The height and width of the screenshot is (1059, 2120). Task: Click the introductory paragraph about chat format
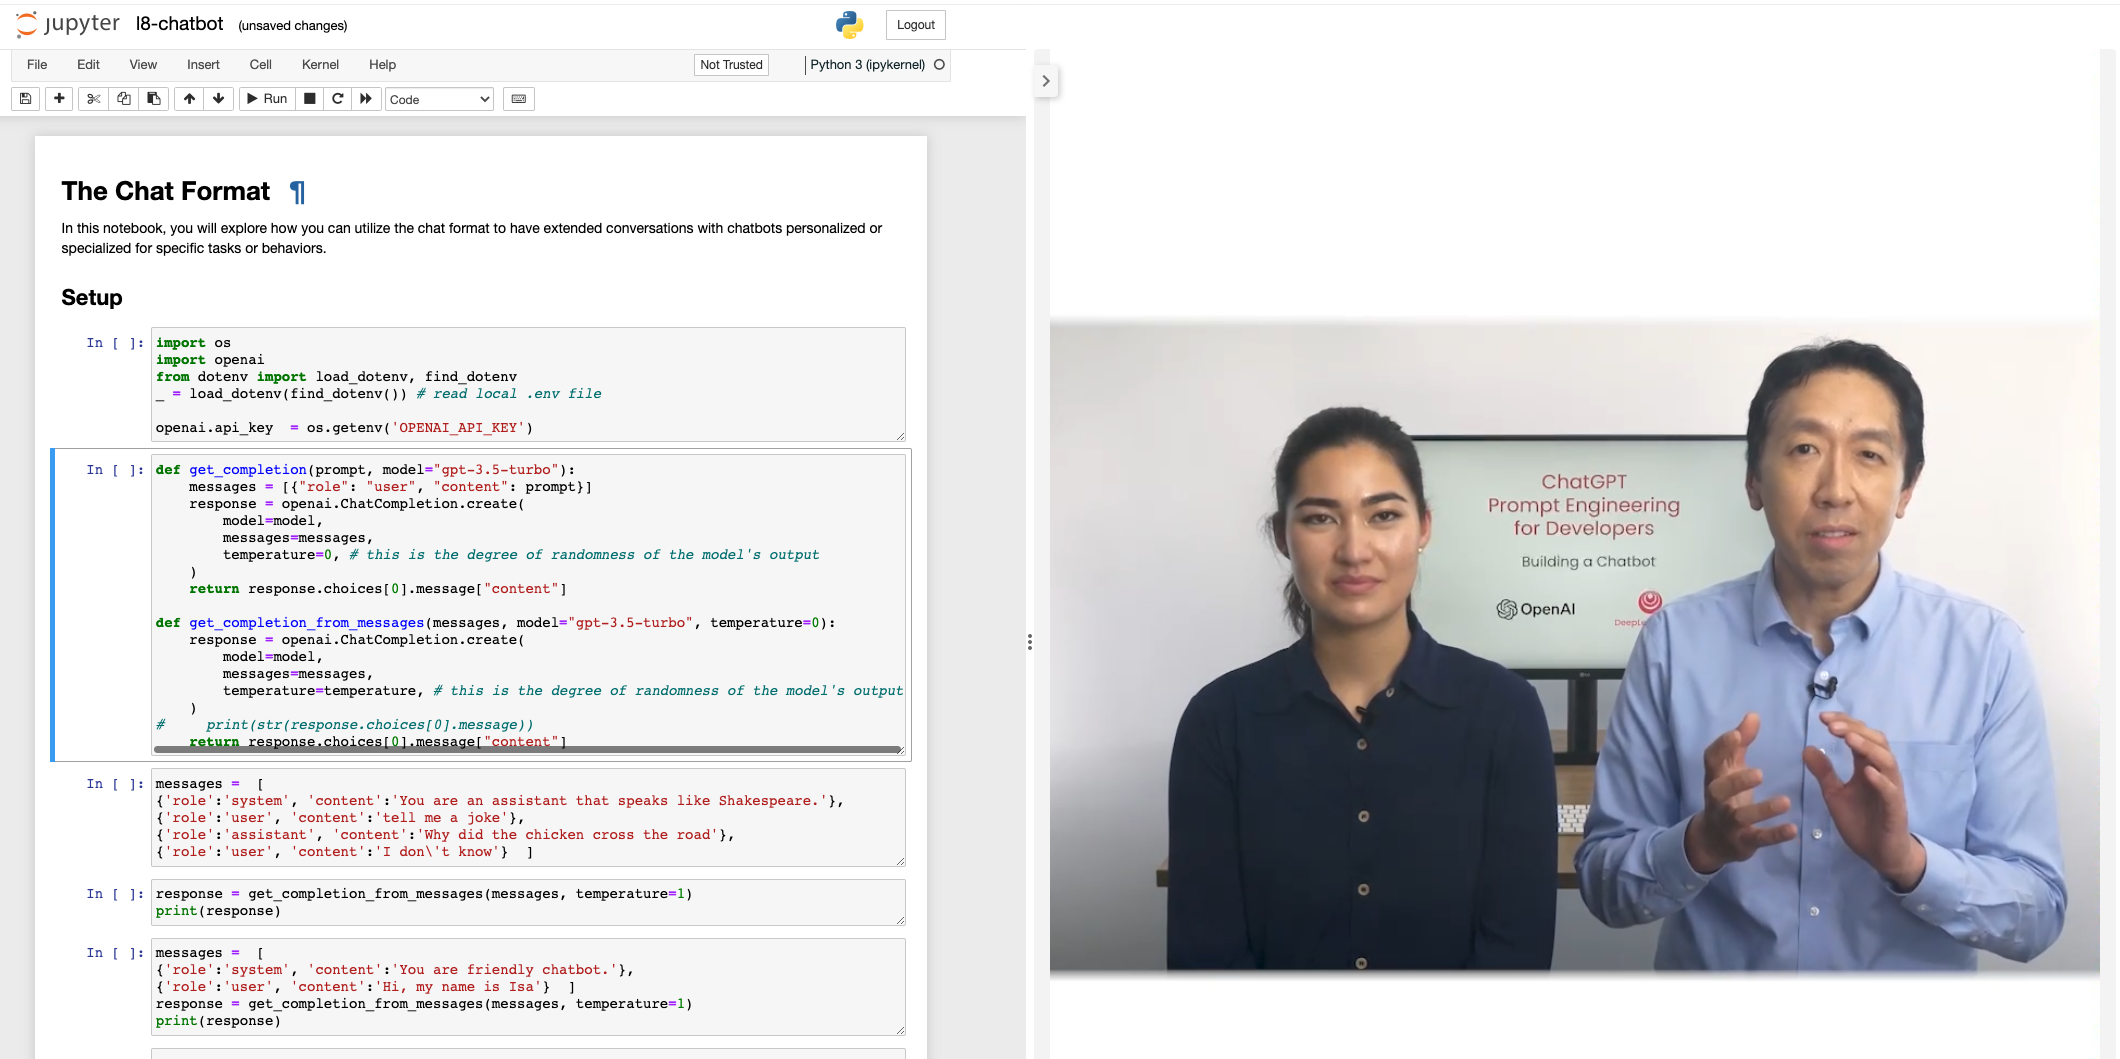click(472, 238)
